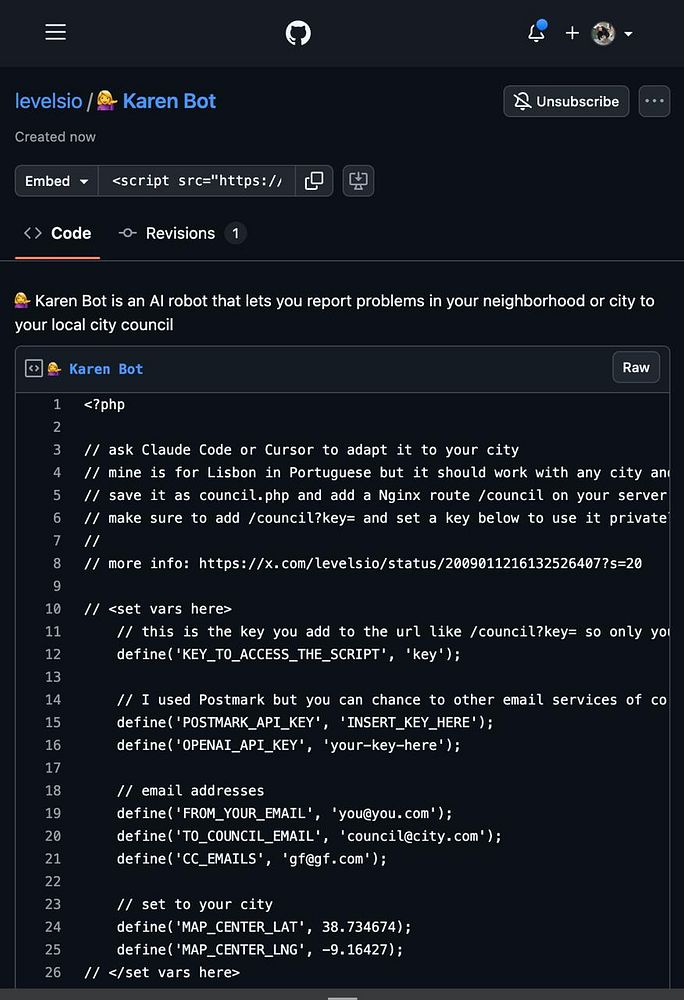Image resolution: width=684 pixels, height=1000 pixels.
Task: Switch to the Revisions tab
Action: pyautogui.click(x=181, y=233)
